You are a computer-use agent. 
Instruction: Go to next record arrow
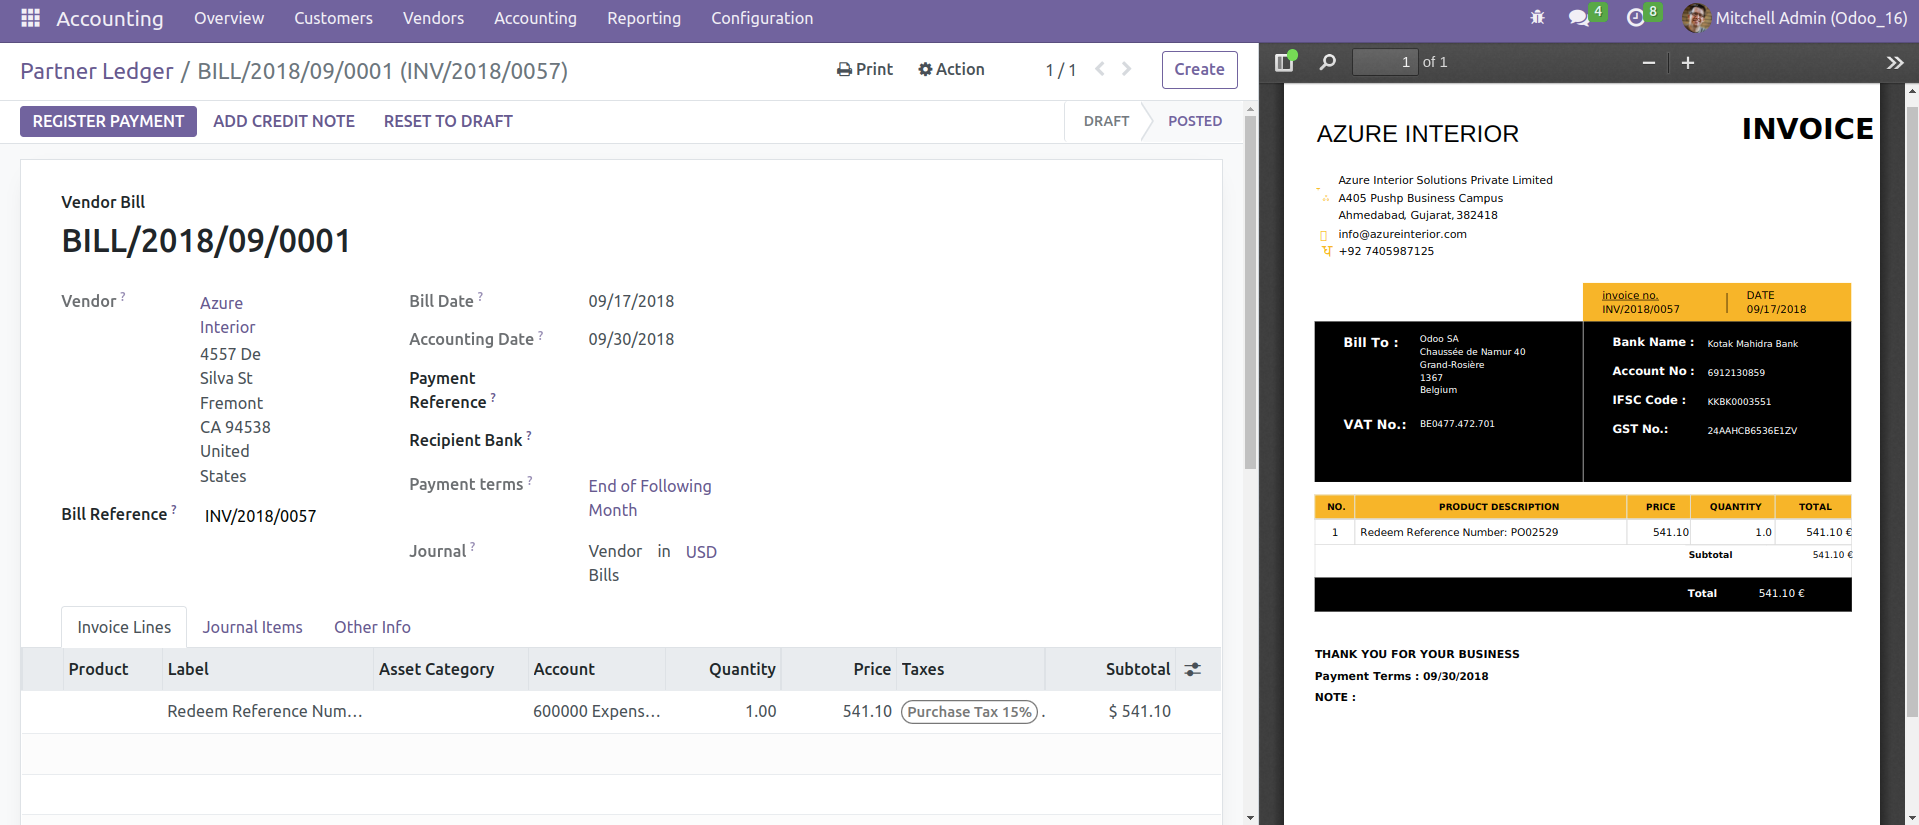click(1127, 69)
